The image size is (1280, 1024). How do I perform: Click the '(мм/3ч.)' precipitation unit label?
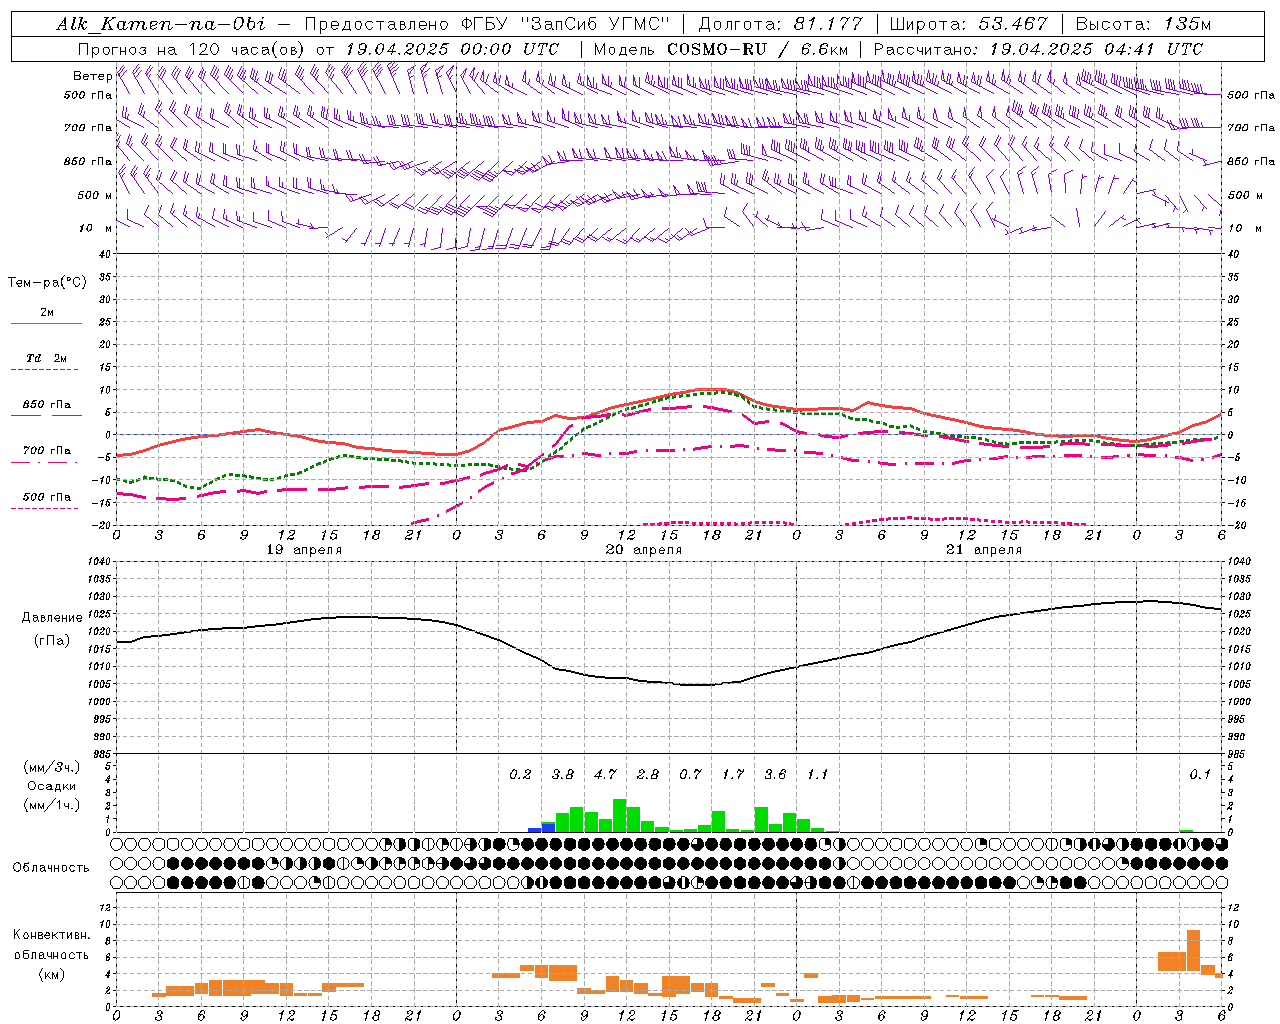pyautogui.click(x=52, y=768)
